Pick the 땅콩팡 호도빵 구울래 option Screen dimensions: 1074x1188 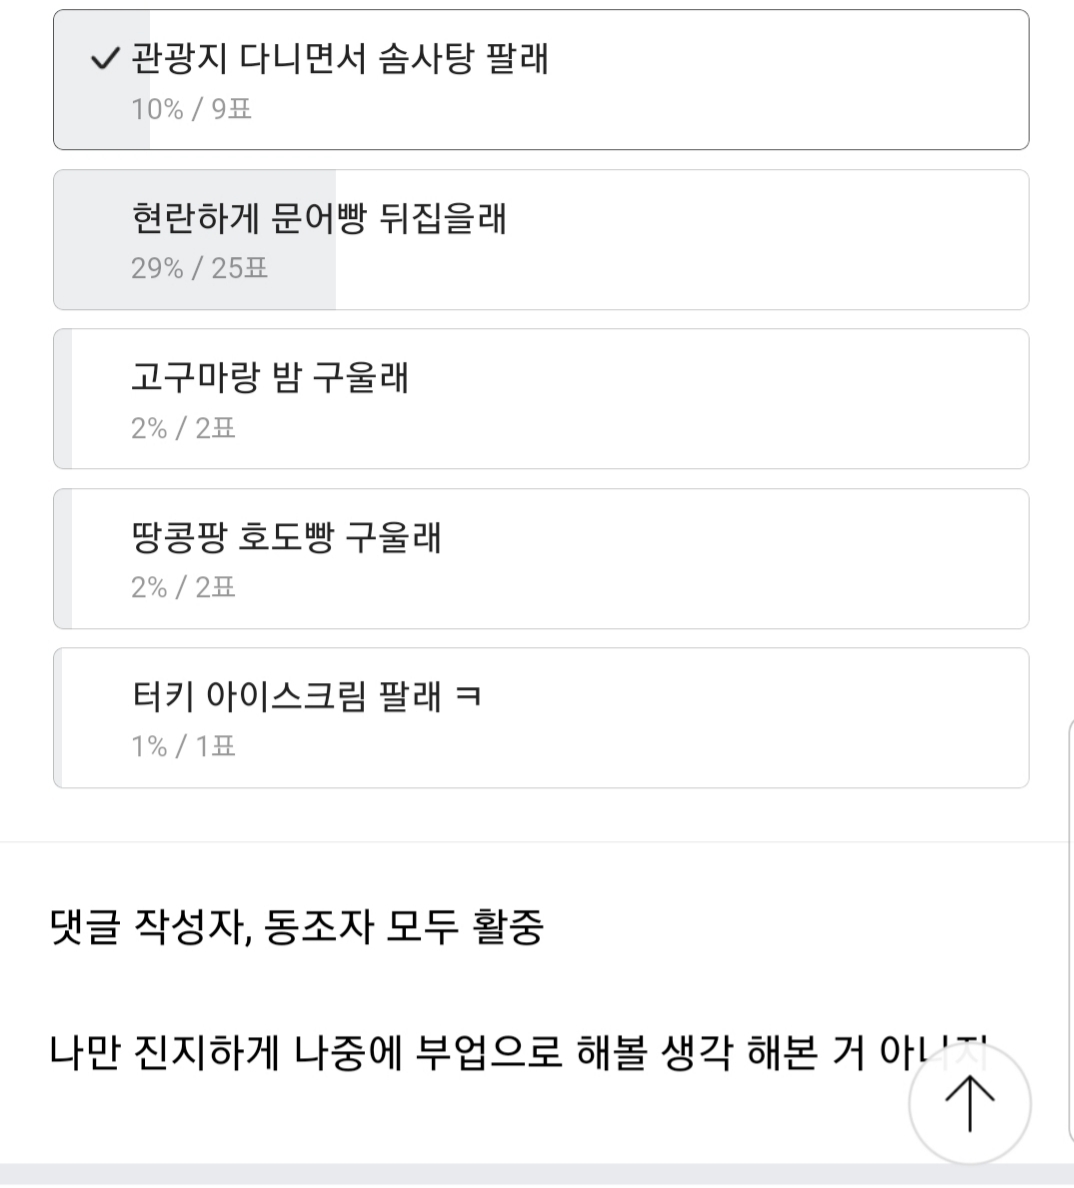point(541,558)
